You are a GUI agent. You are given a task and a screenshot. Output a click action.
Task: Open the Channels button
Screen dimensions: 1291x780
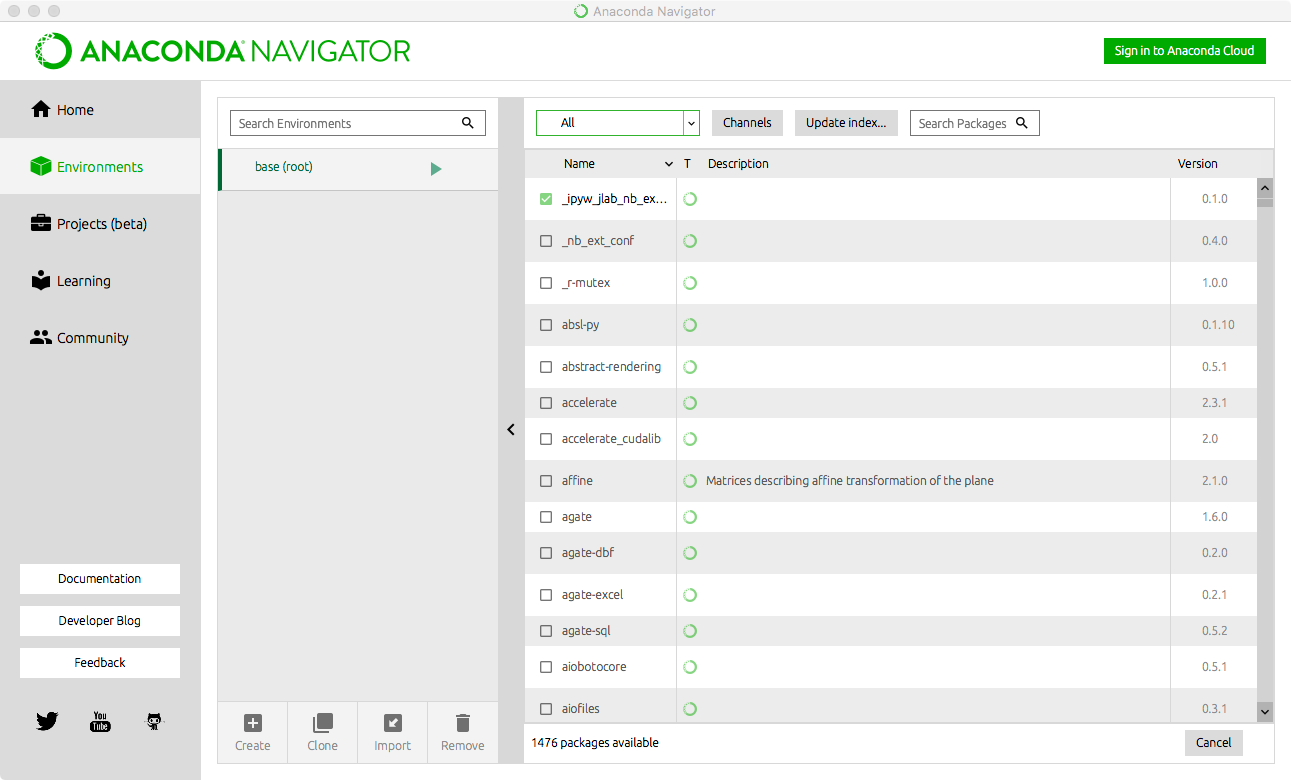coord(747,123)
